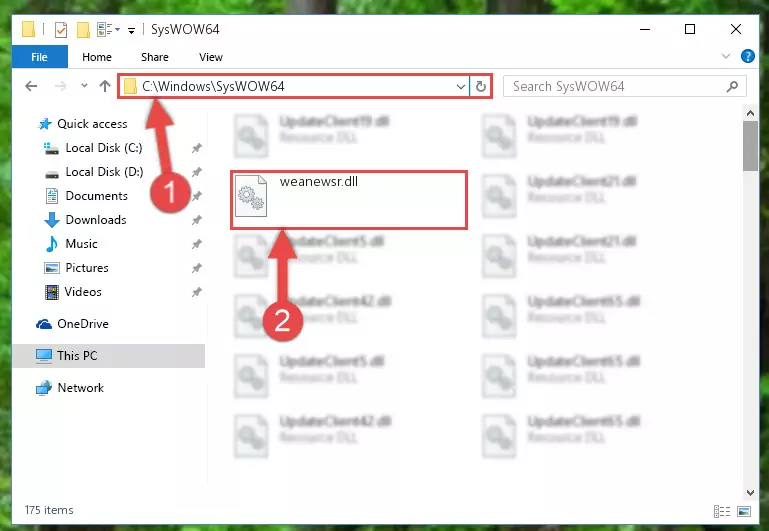Switch to the Home ribbon tab
769x531 pixels.
point(97,57)
